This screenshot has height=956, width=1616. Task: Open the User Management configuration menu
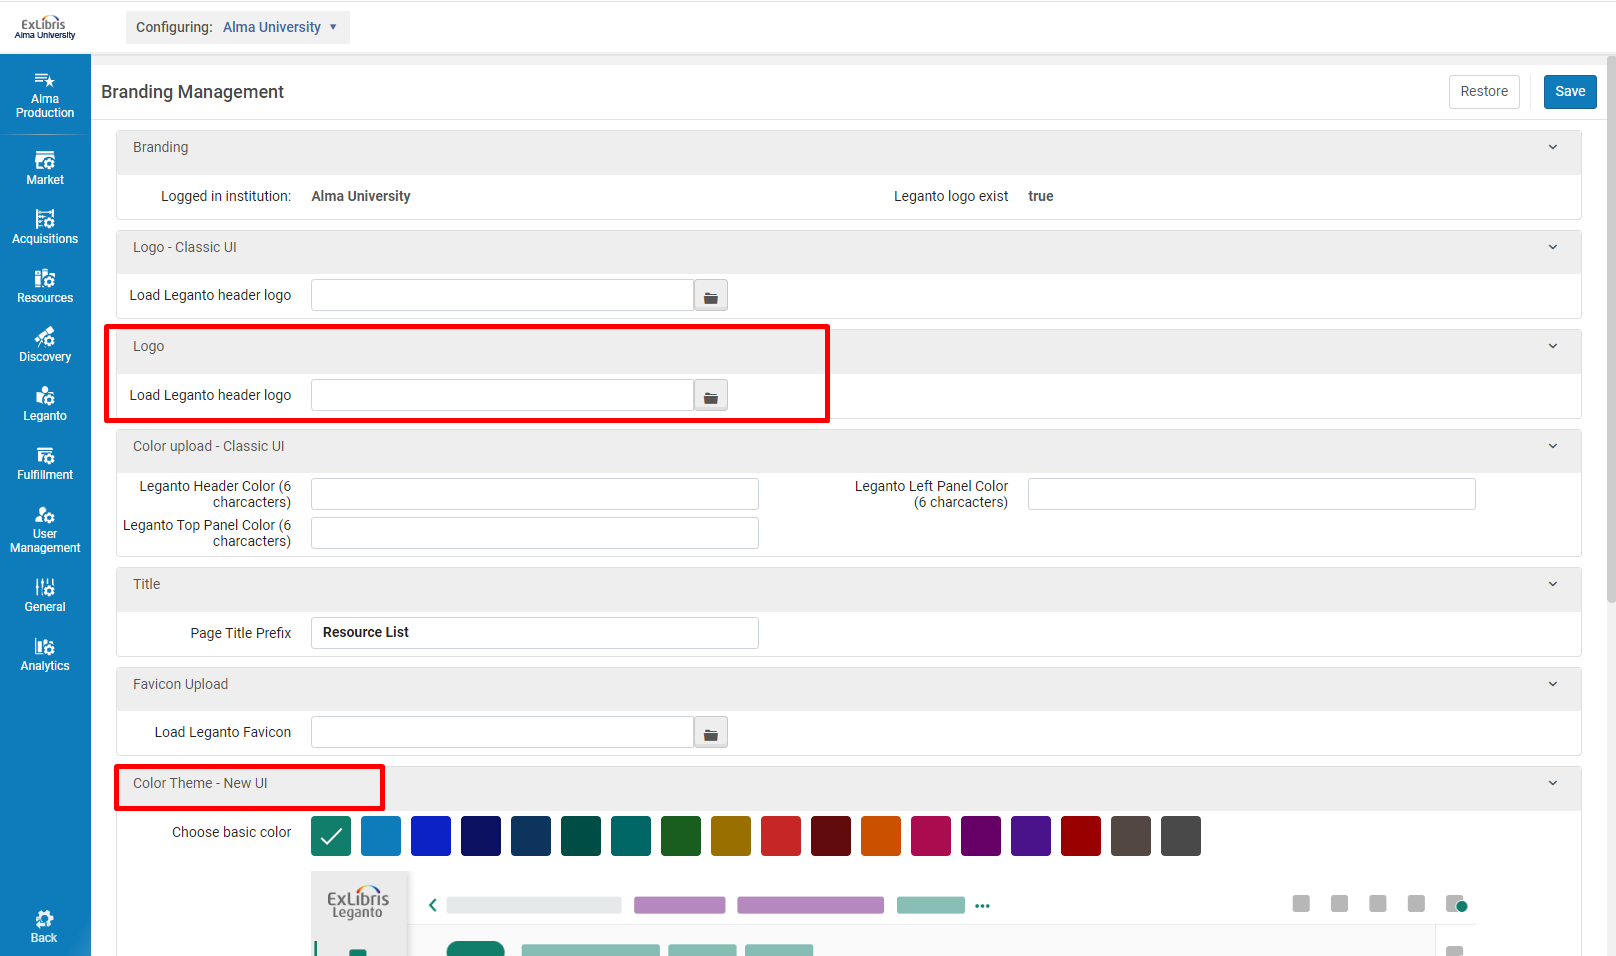tap(45, 529)
